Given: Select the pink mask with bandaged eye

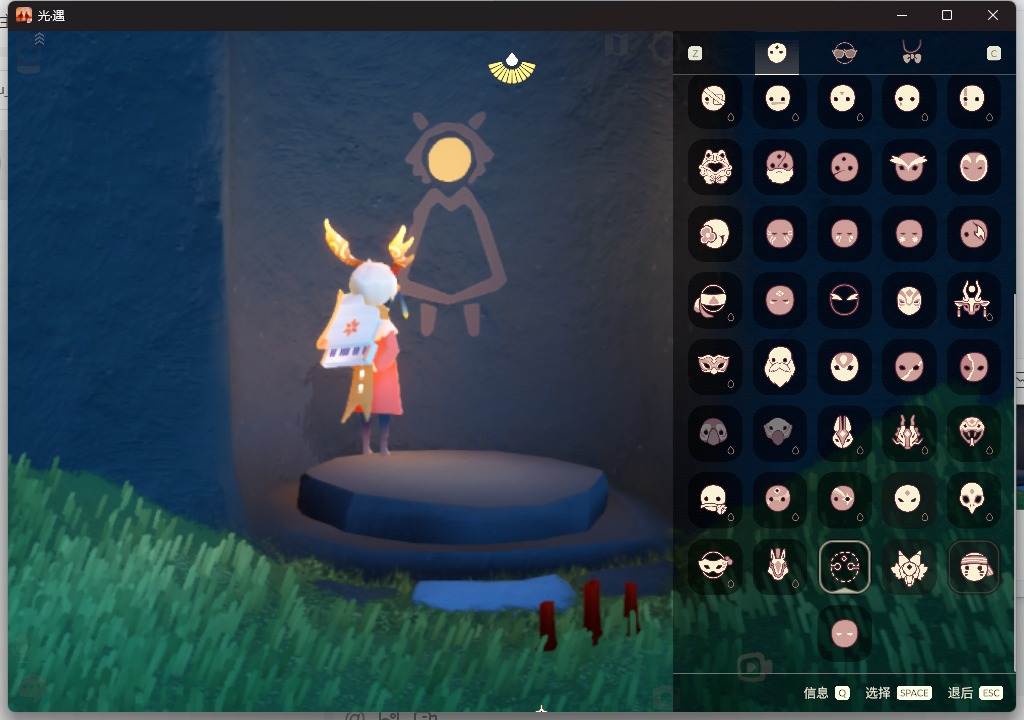Looking at the screenshot, I should point(844,500).
